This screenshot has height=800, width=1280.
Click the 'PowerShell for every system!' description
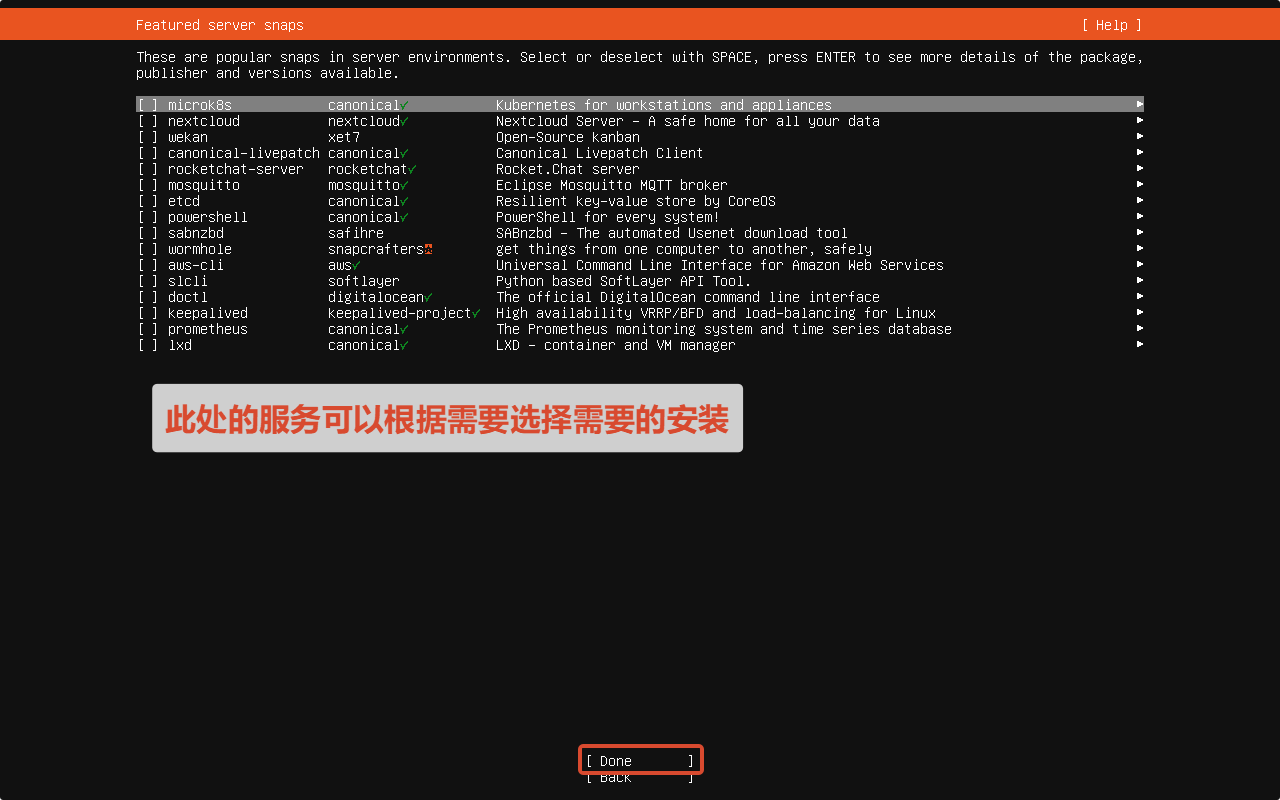pyautogui.click(x=608, y=217)
